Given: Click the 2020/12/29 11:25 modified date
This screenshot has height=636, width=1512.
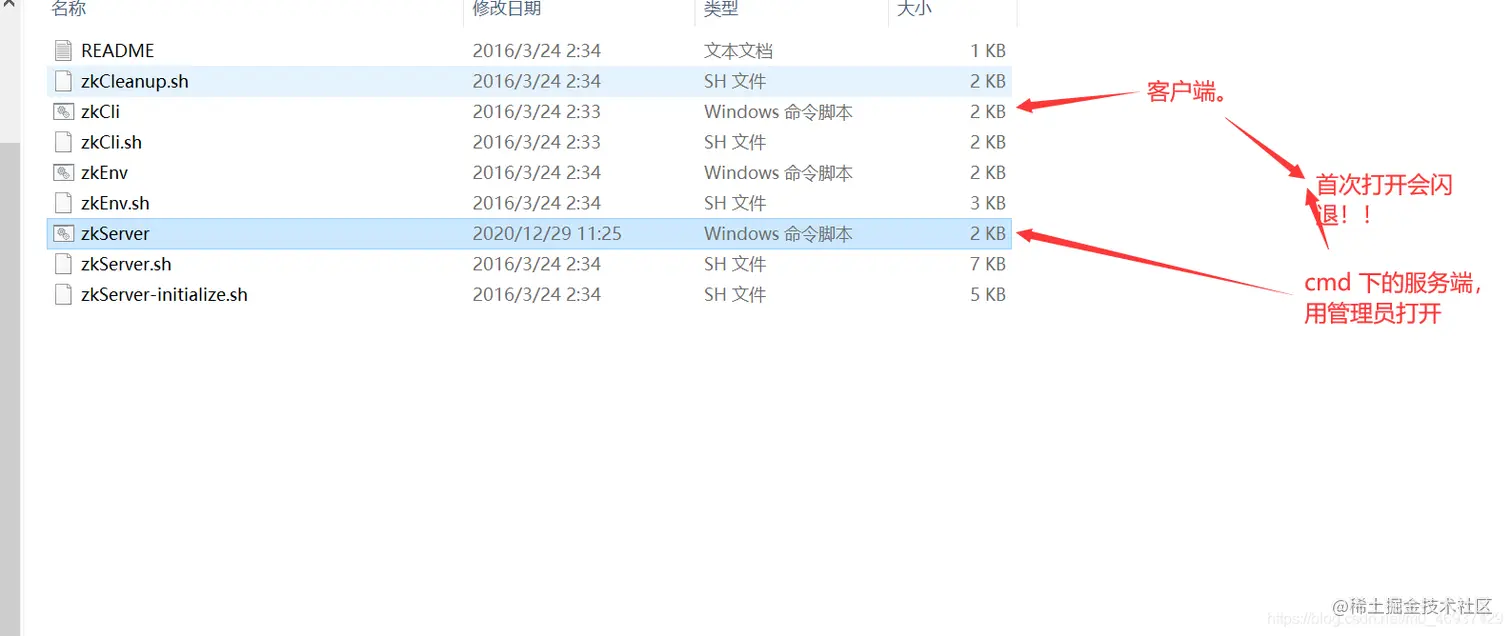Looking at the screenshot, I should [x=548, y=234].
